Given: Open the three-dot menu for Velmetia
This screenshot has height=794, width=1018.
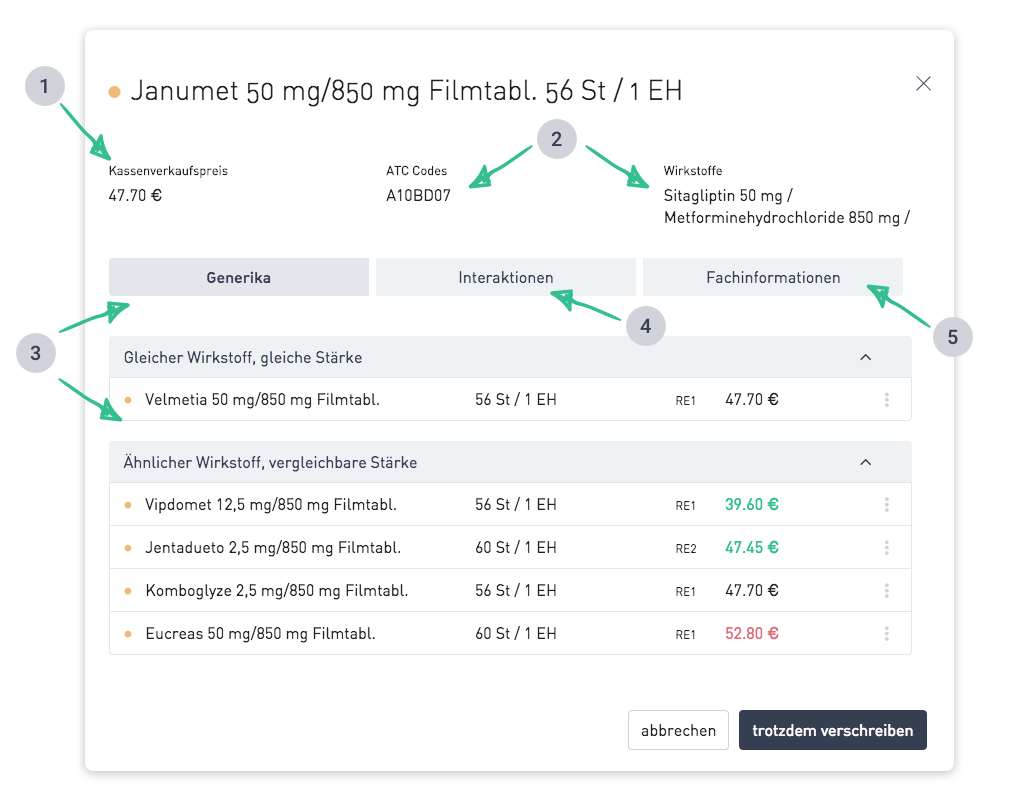Looking at the screenshot, I should 887,400.
